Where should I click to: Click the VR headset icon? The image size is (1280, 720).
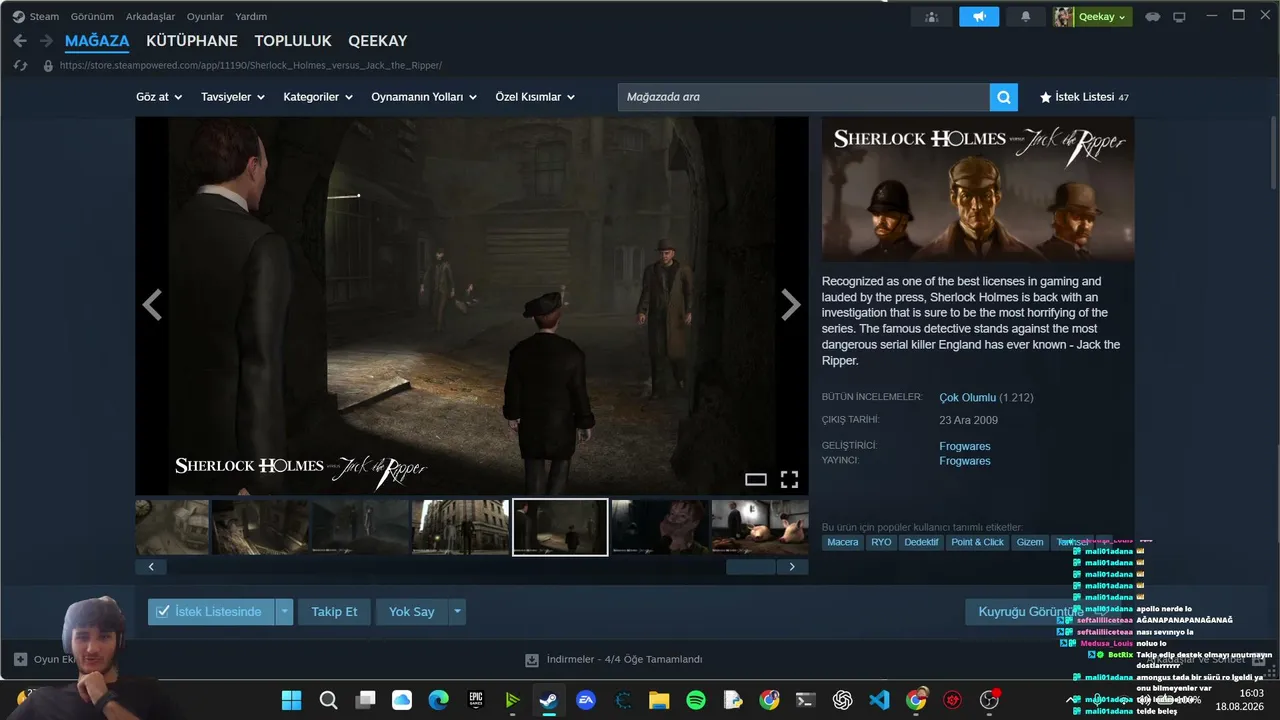[1153, 17]
